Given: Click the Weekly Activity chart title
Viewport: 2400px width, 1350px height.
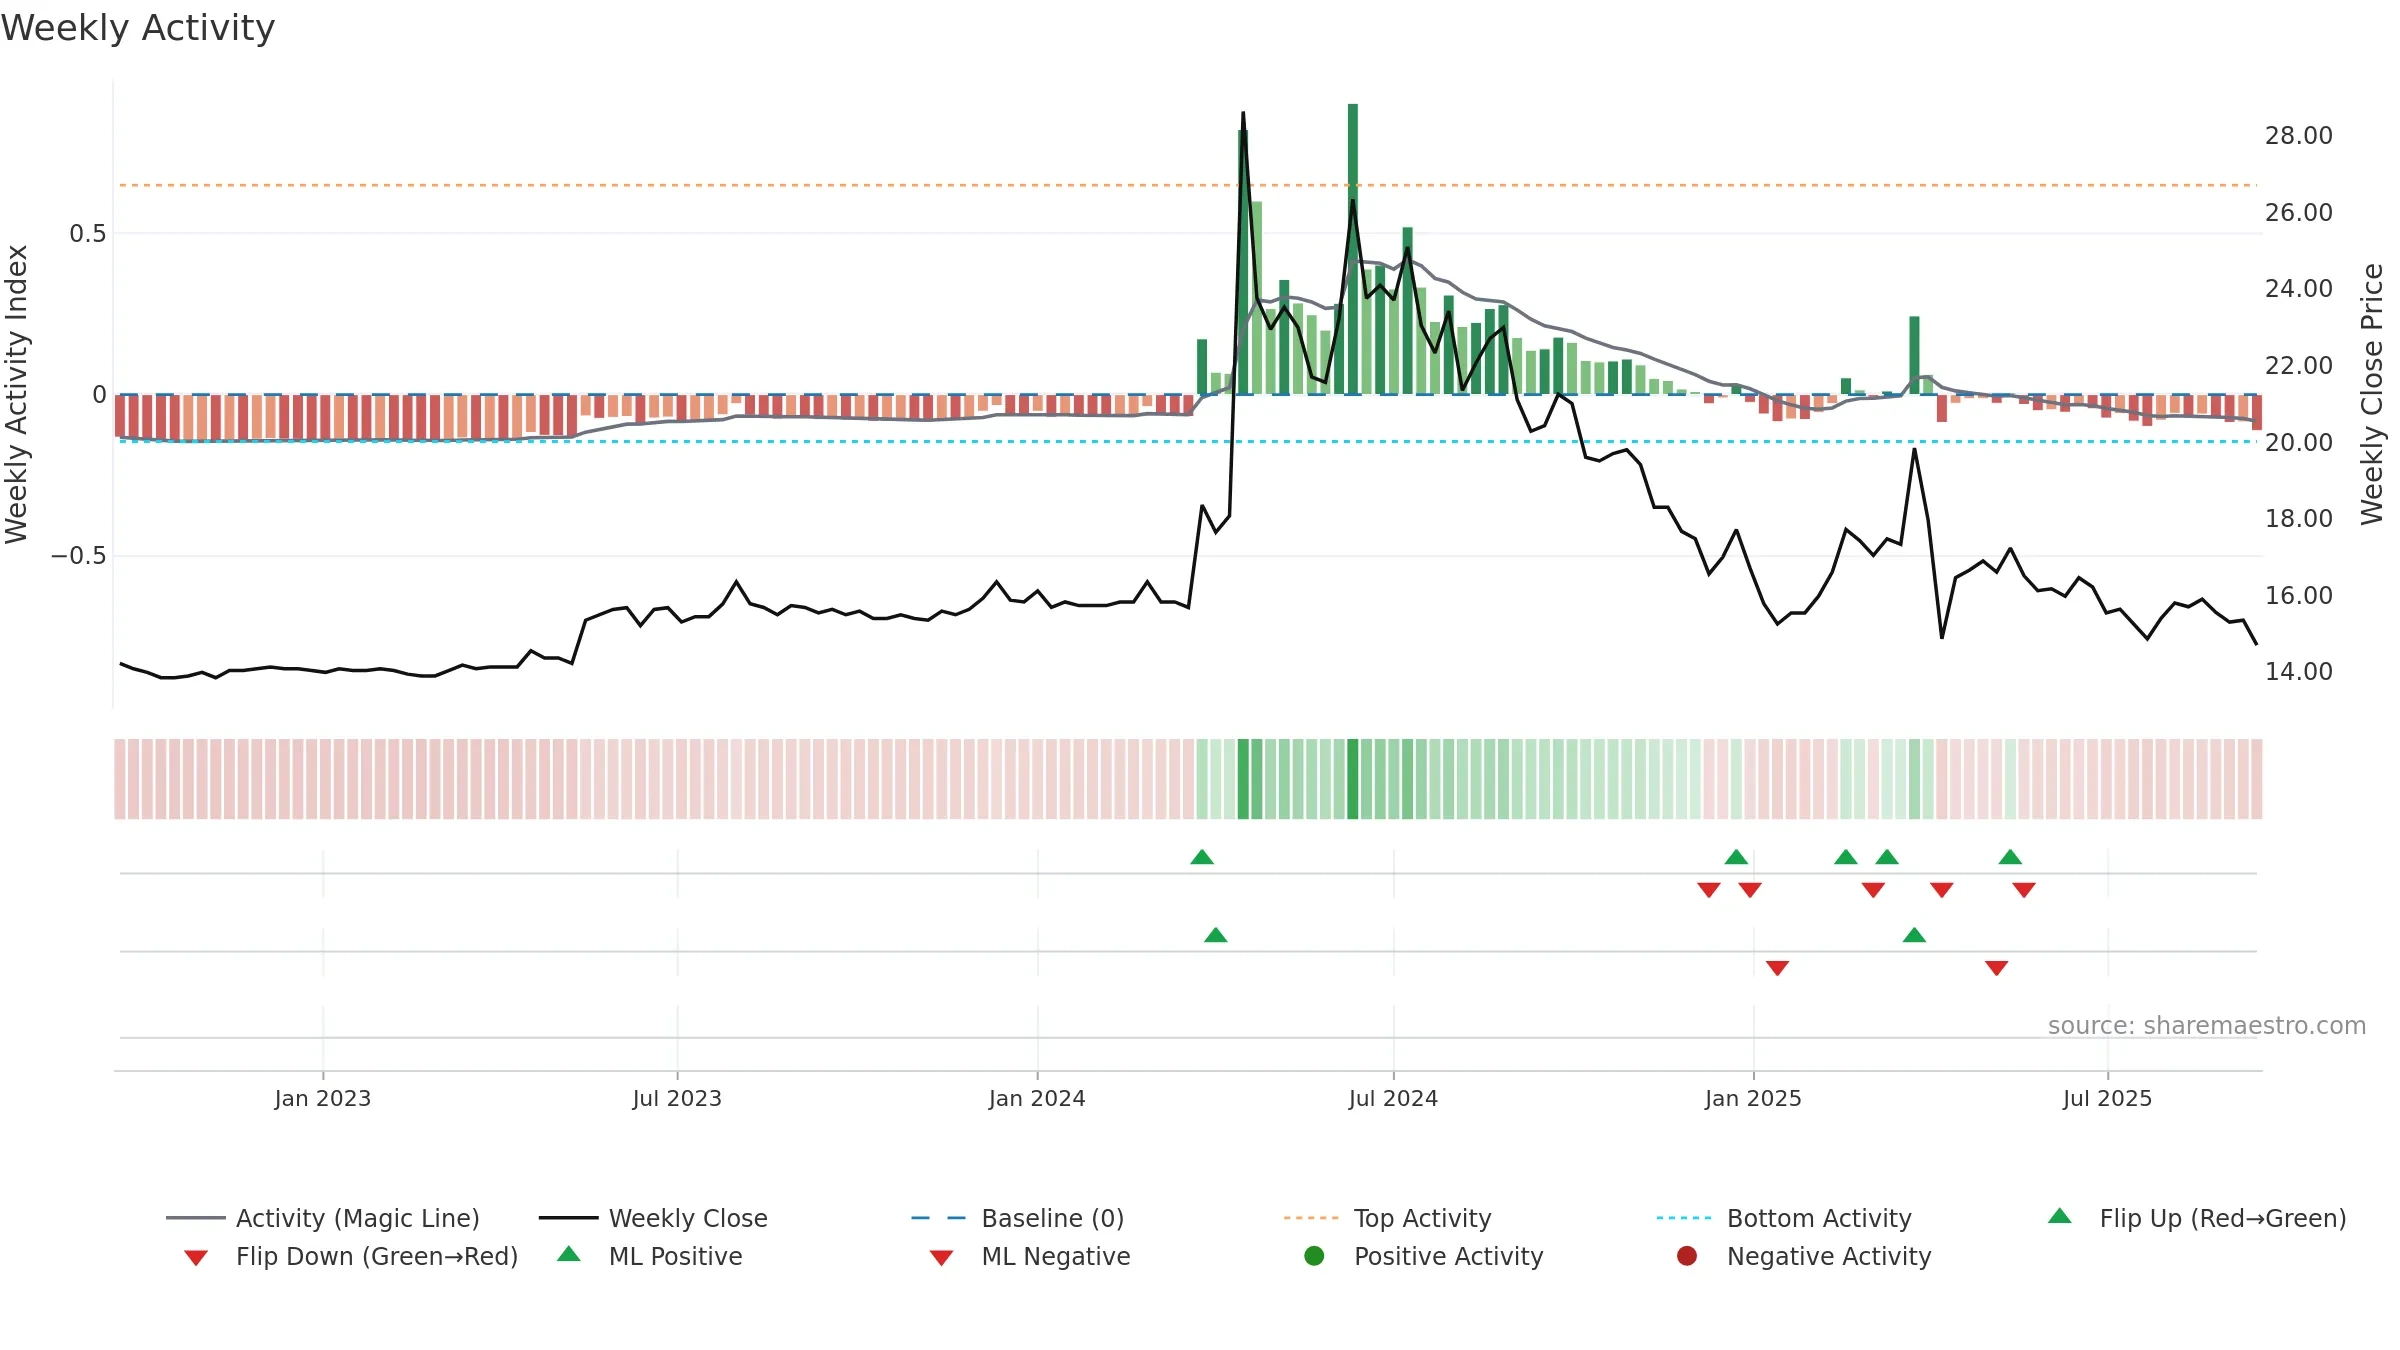Looking at the screenshot, I should click(x=138, y=28).
